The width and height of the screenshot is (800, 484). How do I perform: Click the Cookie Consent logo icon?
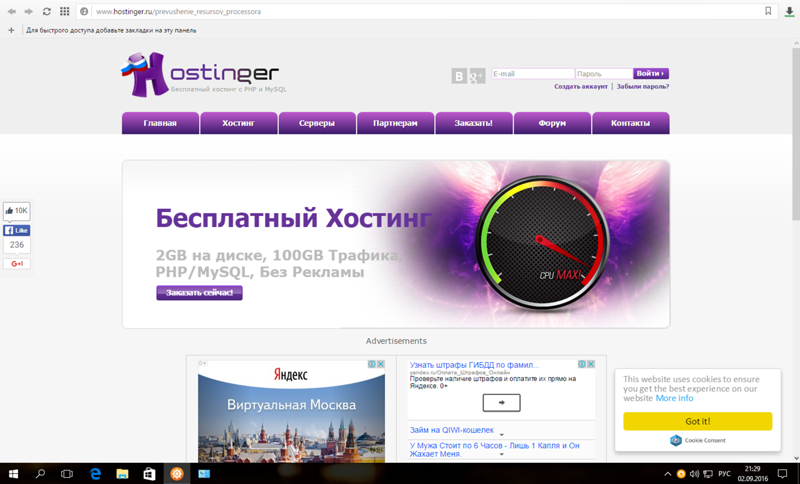[x=676, y=440]
